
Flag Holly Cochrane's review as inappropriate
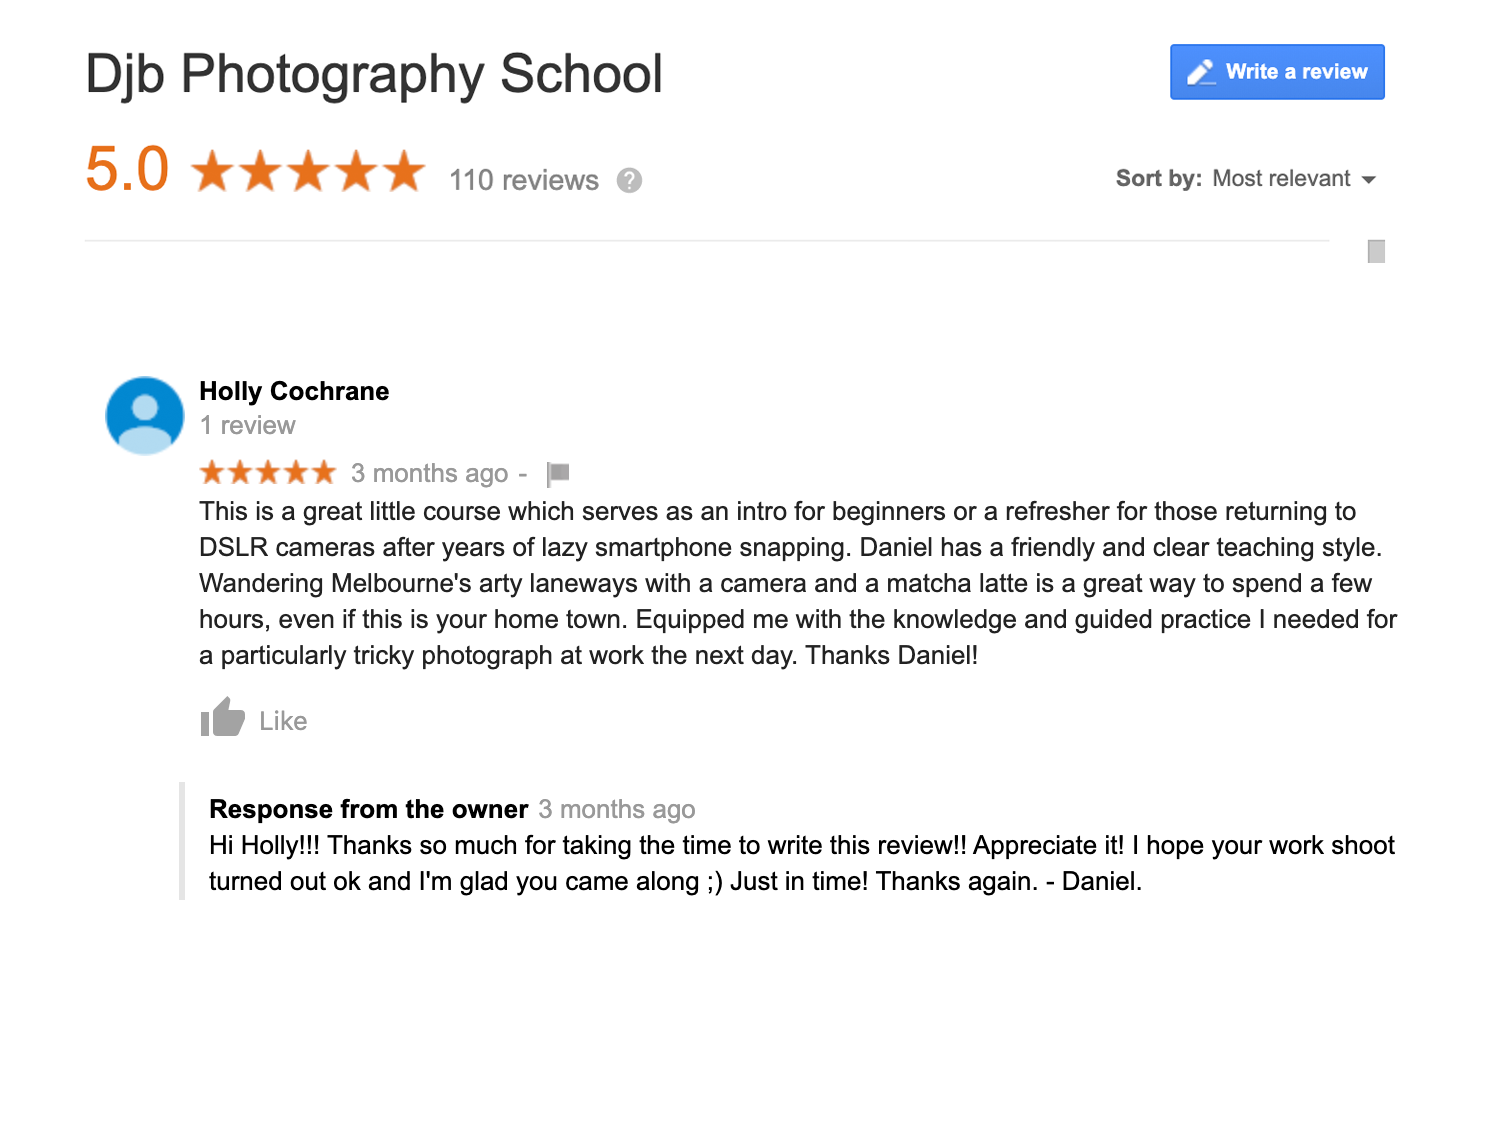[x=558, y=473]
